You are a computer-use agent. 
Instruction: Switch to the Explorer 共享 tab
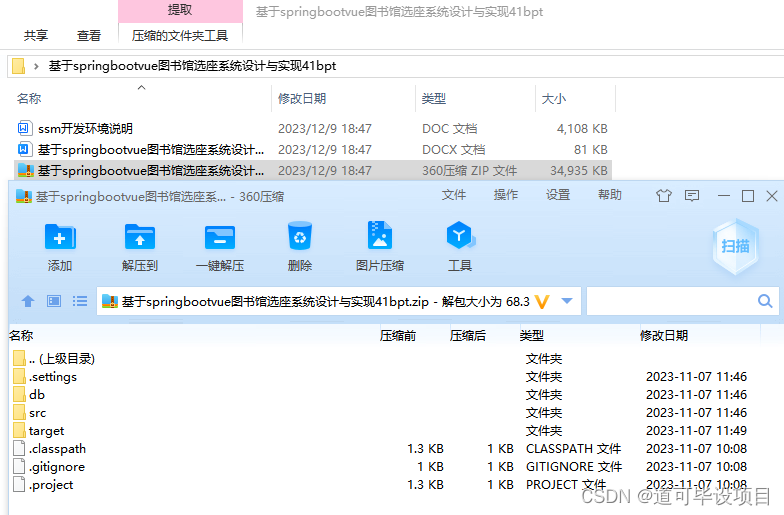[36, 36]
